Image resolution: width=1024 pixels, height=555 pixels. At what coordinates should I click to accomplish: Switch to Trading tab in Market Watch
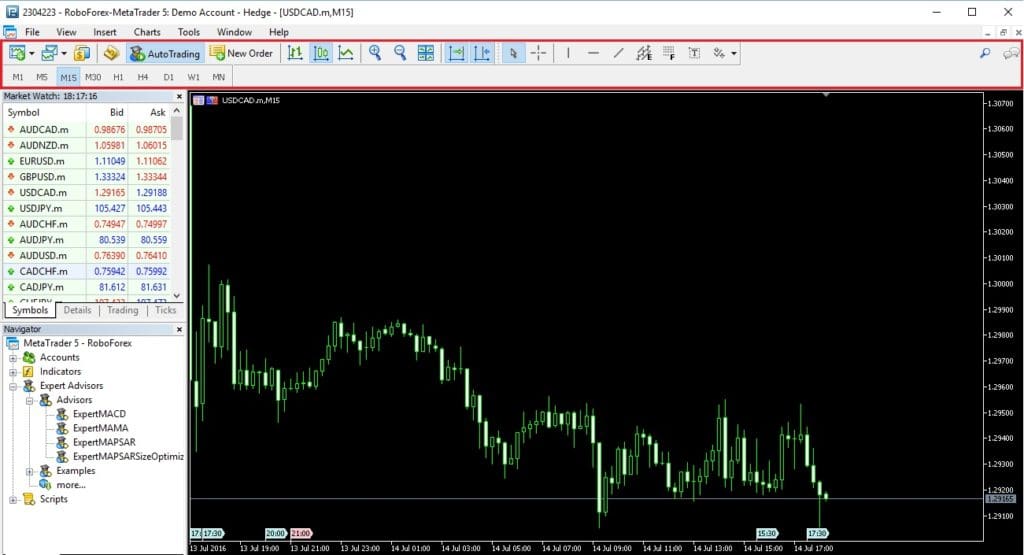pyautogui.click(x=123, y=310)
